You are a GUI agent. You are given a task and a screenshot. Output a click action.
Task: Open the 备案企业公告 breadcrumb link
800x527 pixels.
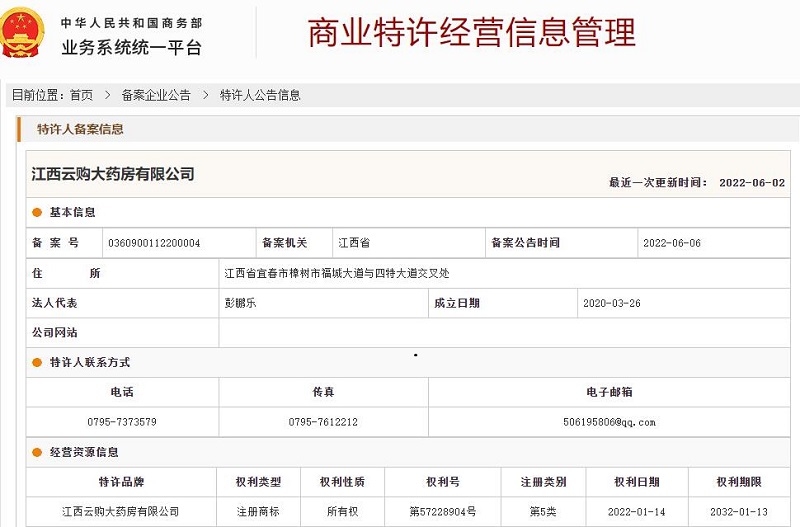(x=156, y=95)
